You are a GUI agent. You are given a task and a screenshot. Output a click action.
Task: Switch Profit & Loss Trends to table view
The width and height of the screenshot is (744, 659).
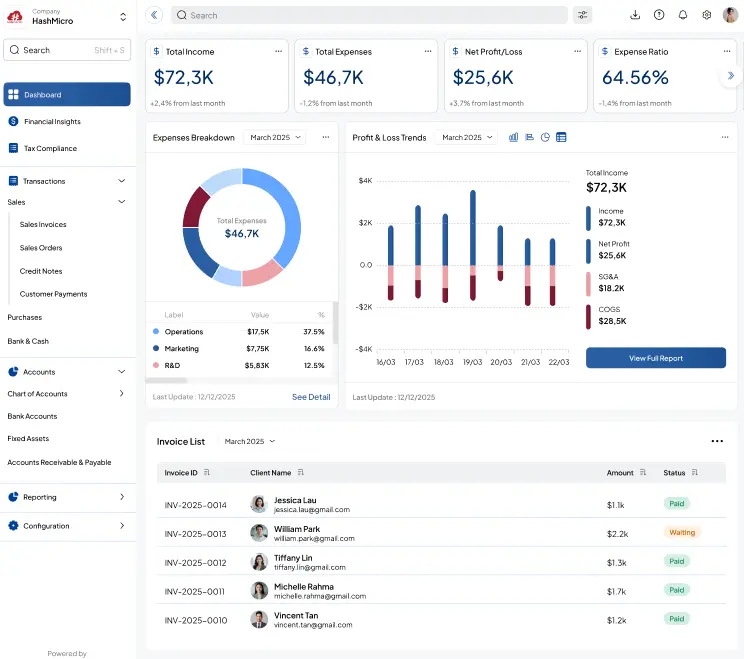pyautogui.click(x=561, y=138)
